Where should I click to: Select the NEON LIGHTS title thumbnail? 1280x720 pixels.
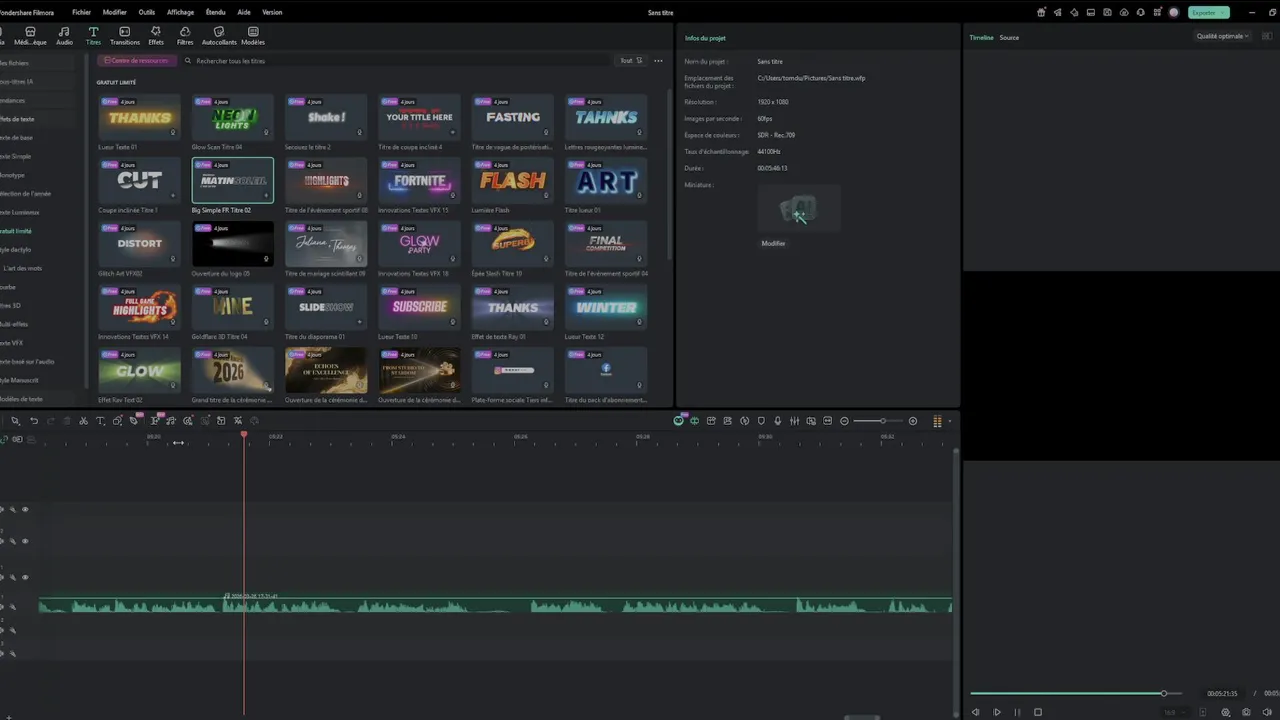click(232, 117)
